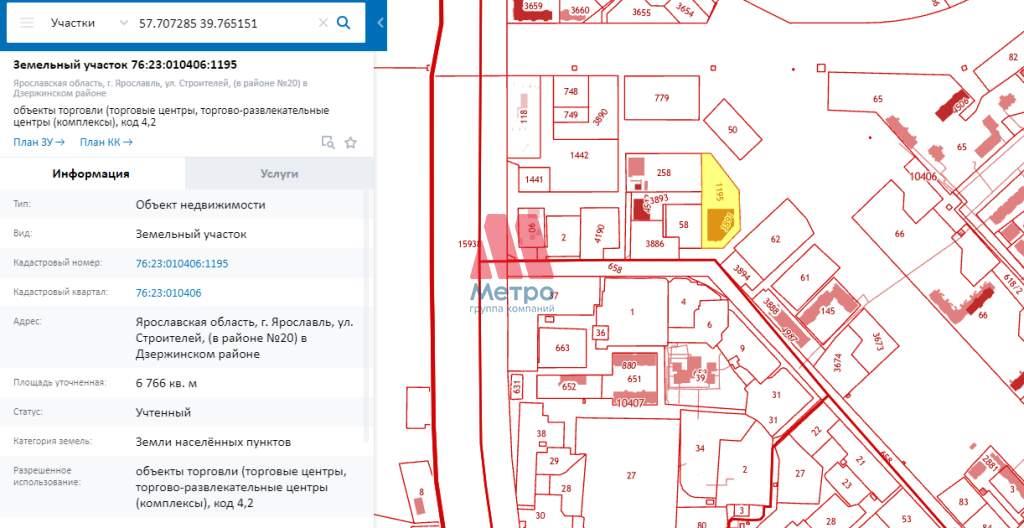
Task: Click the zoom-to-object icon beside the star
Action: coord(327,142)
